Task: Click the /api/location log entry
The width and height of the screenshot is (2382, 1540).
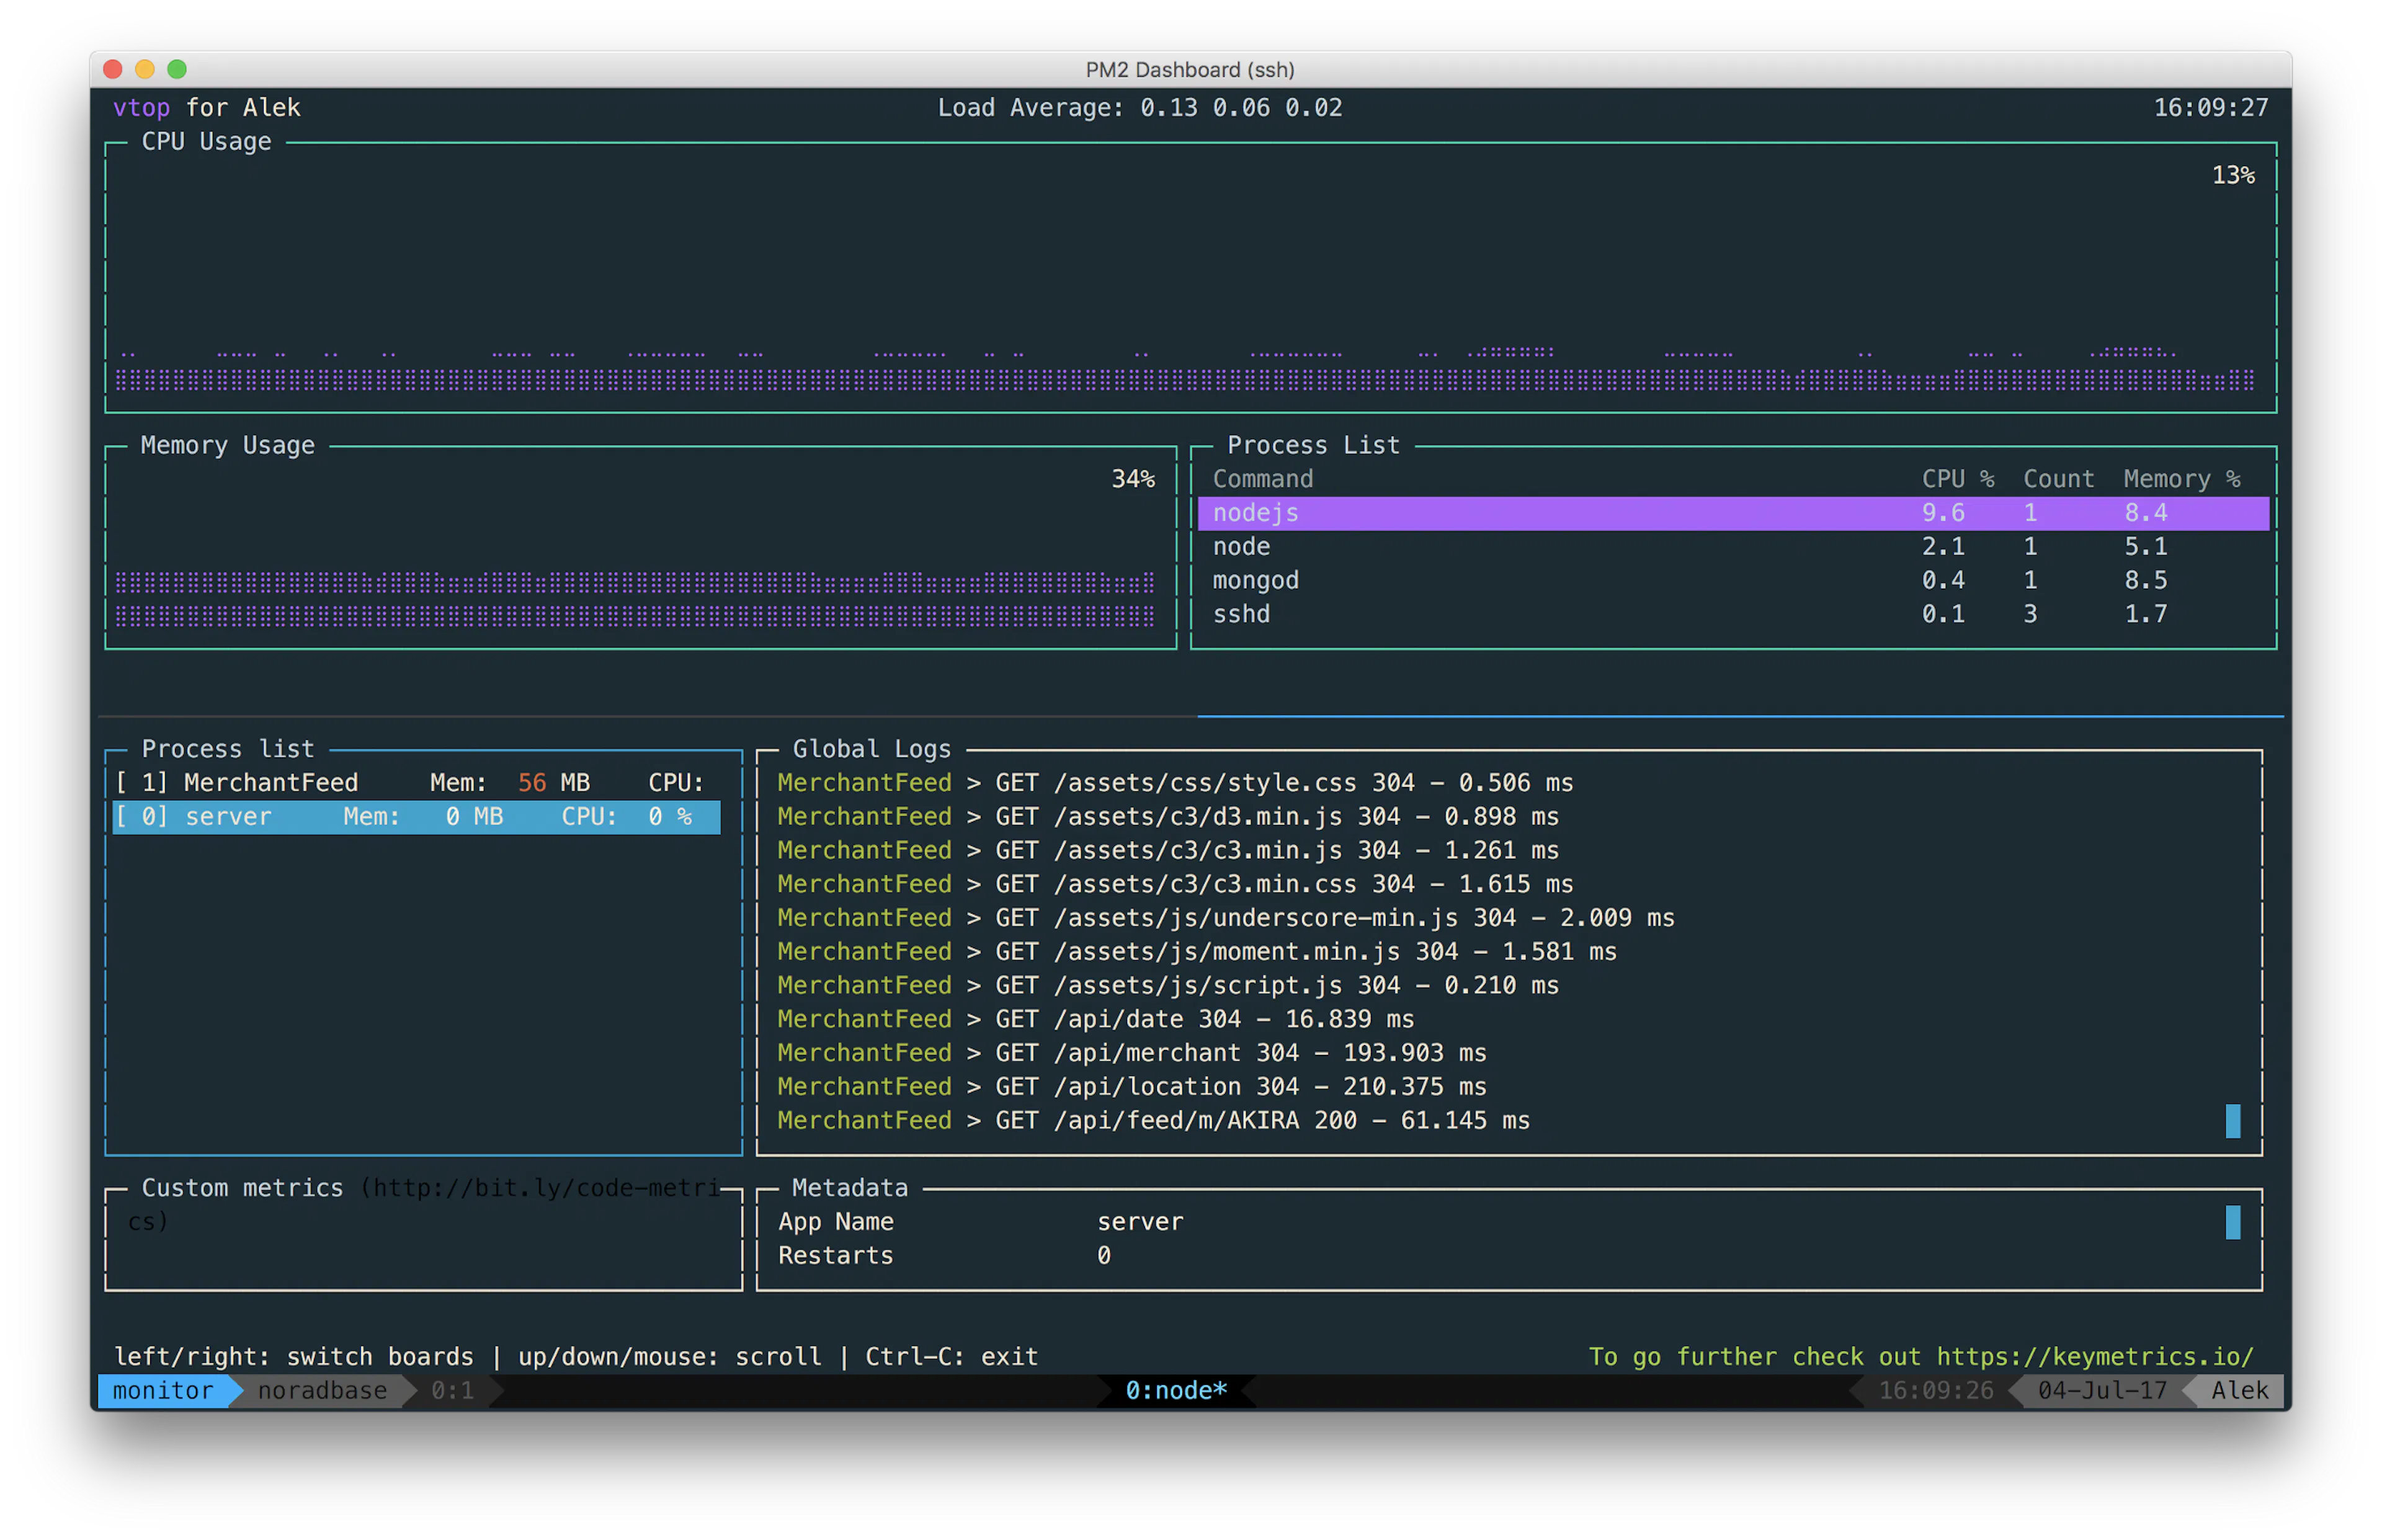Action: [x=1132, y=1087]
